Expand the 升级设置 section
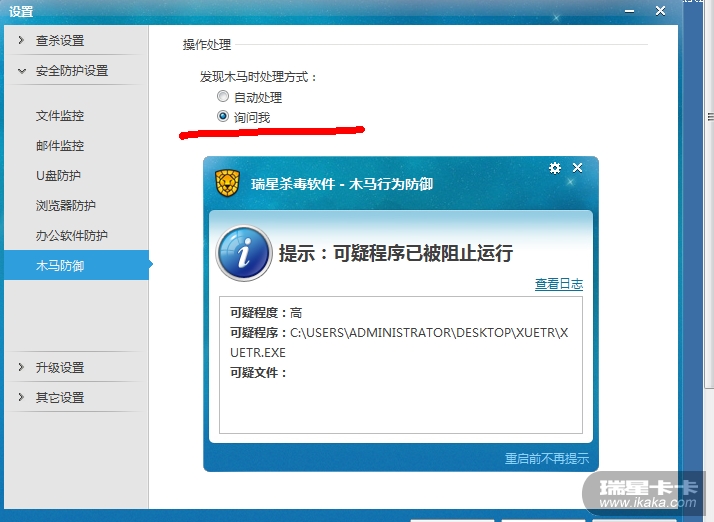The width and height of the screenshot is (714, 522). click(x=75, y=367)
